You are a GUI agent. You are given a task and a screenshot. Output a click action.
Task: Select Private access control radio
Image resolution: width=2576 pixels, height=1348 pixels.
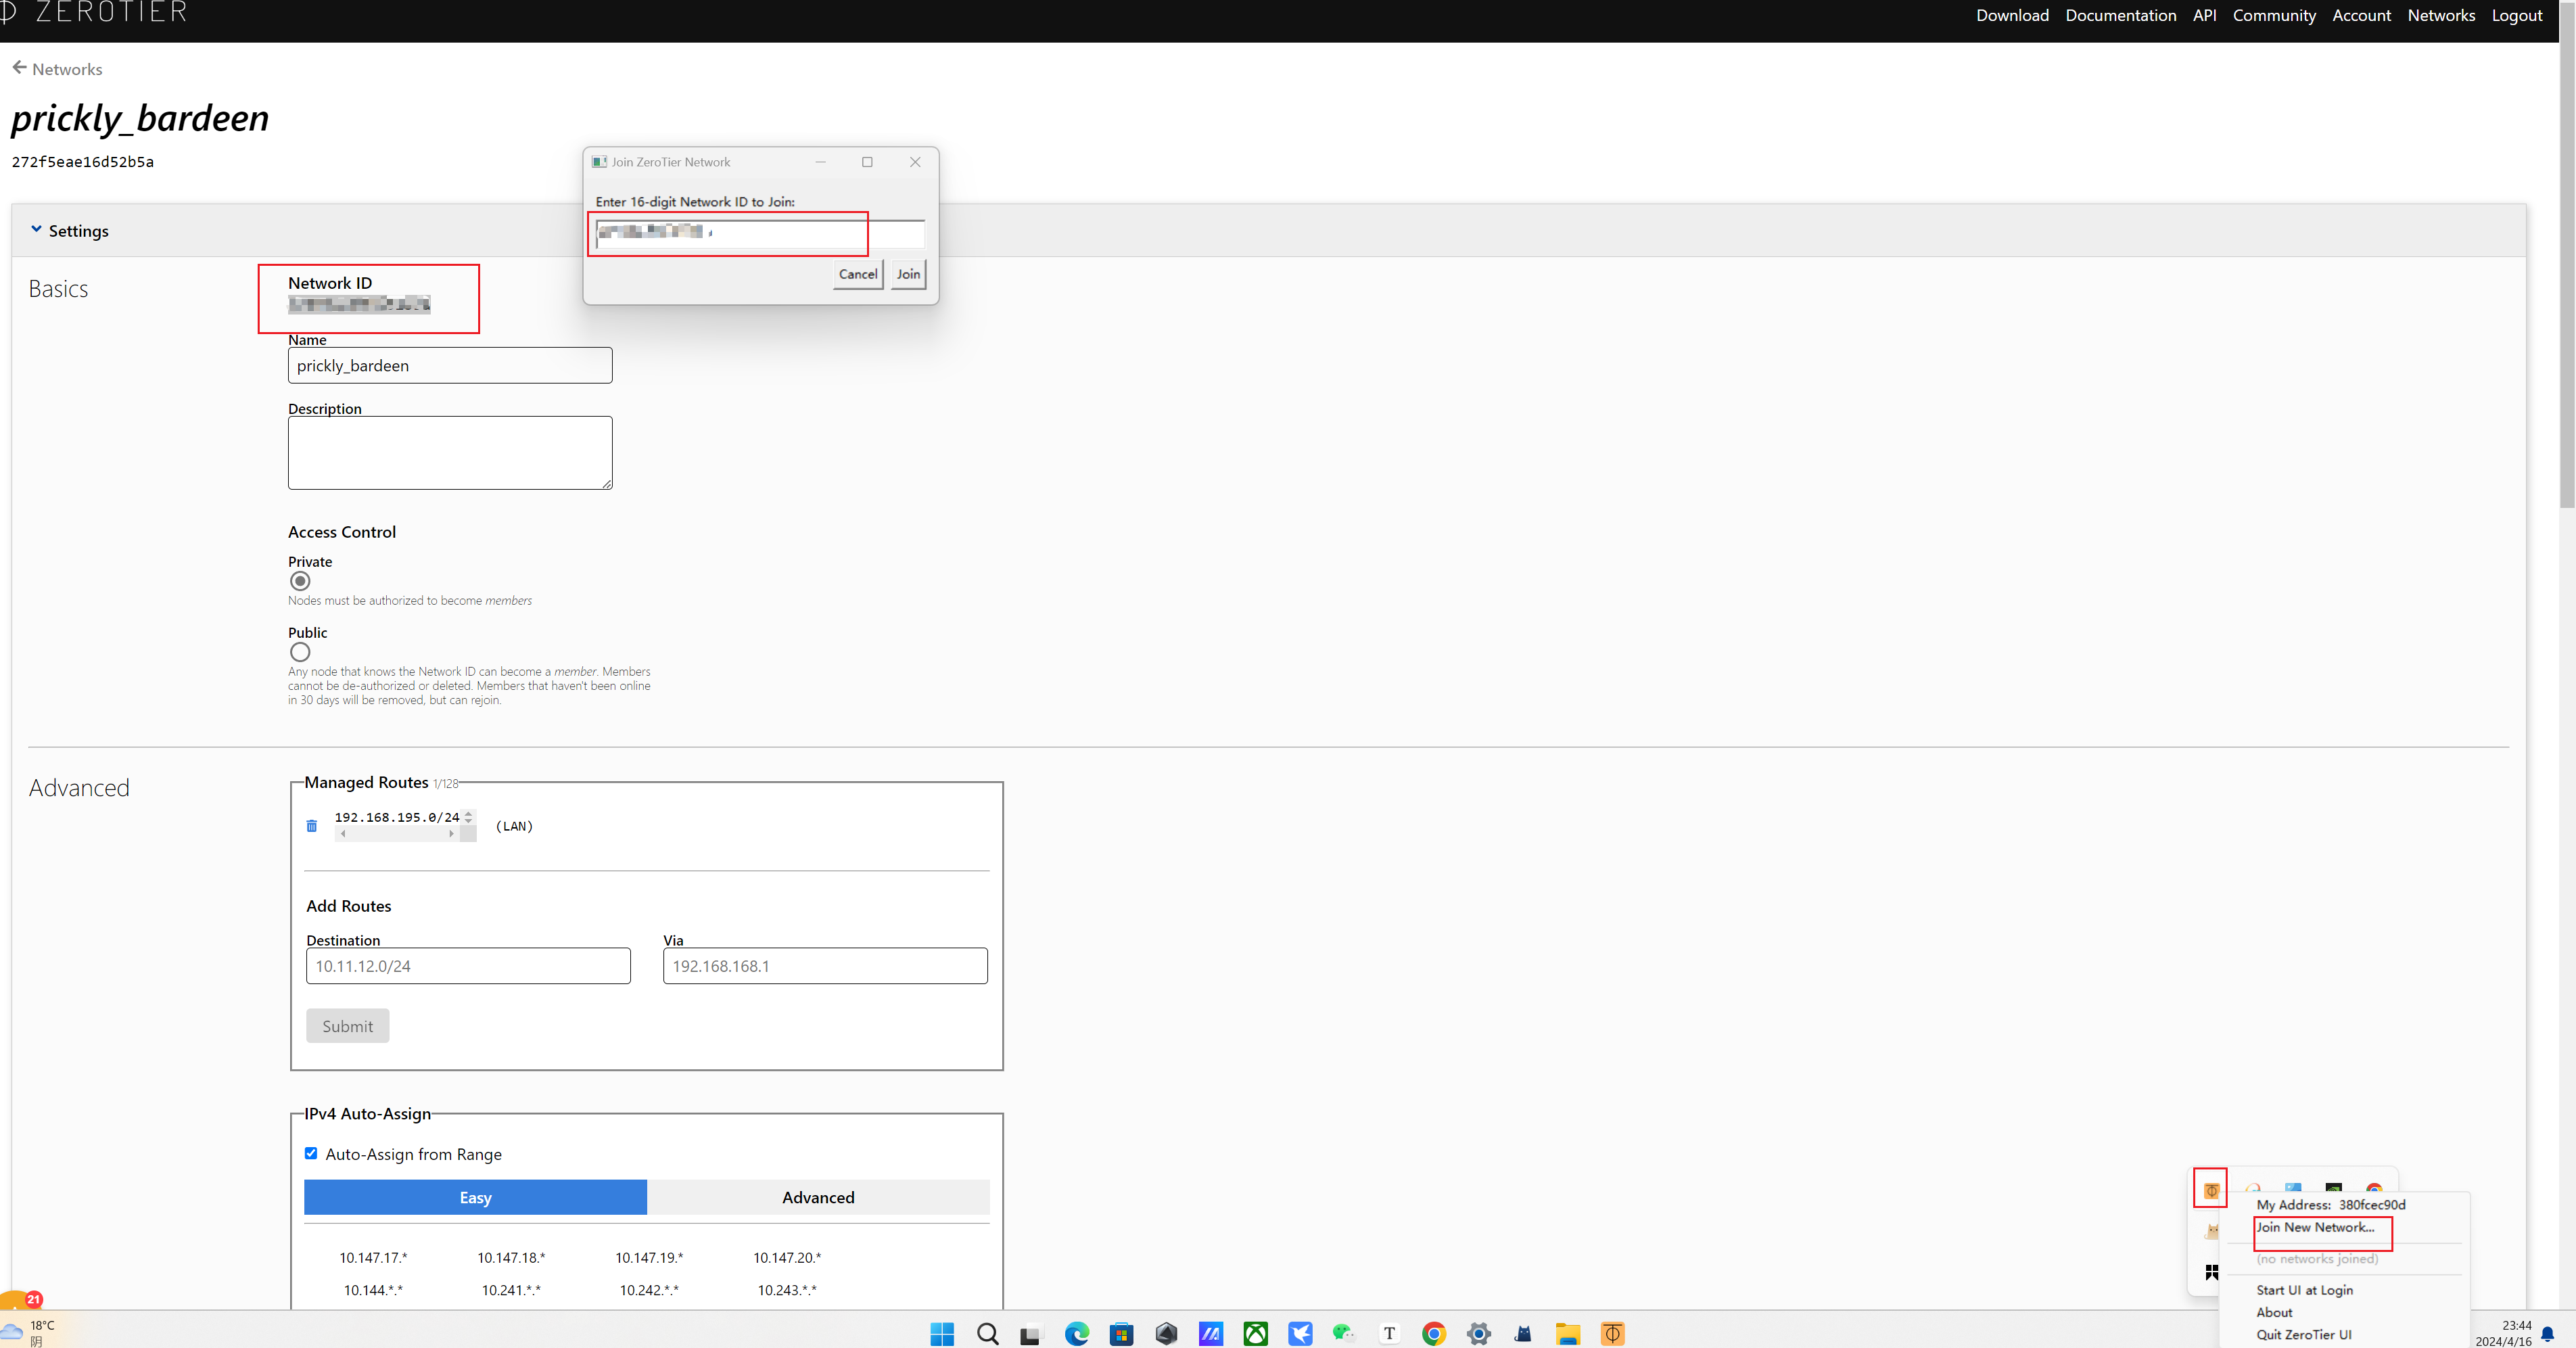(x=300, y=581)
